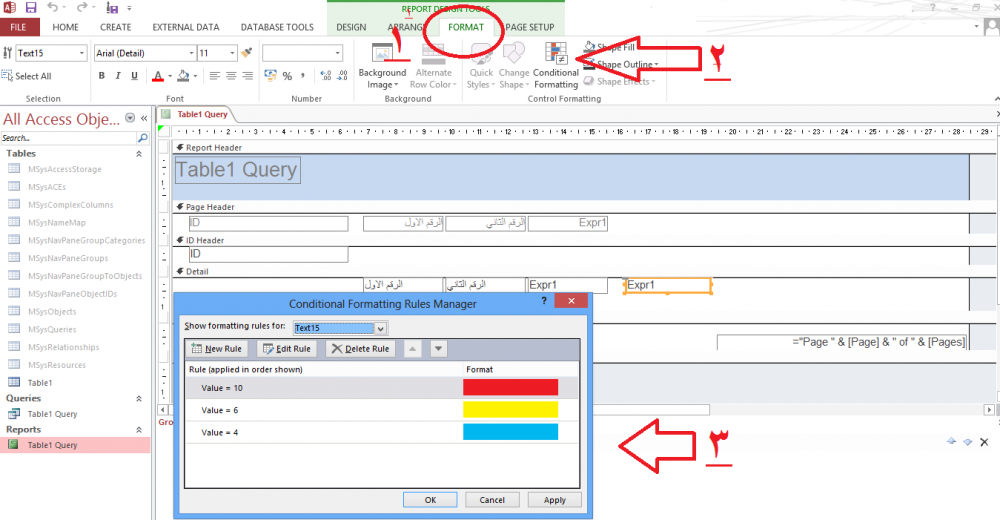Click Alternate Row Color
The width and height of the screenshot is (1000, 520).
(x=433, y=66)
